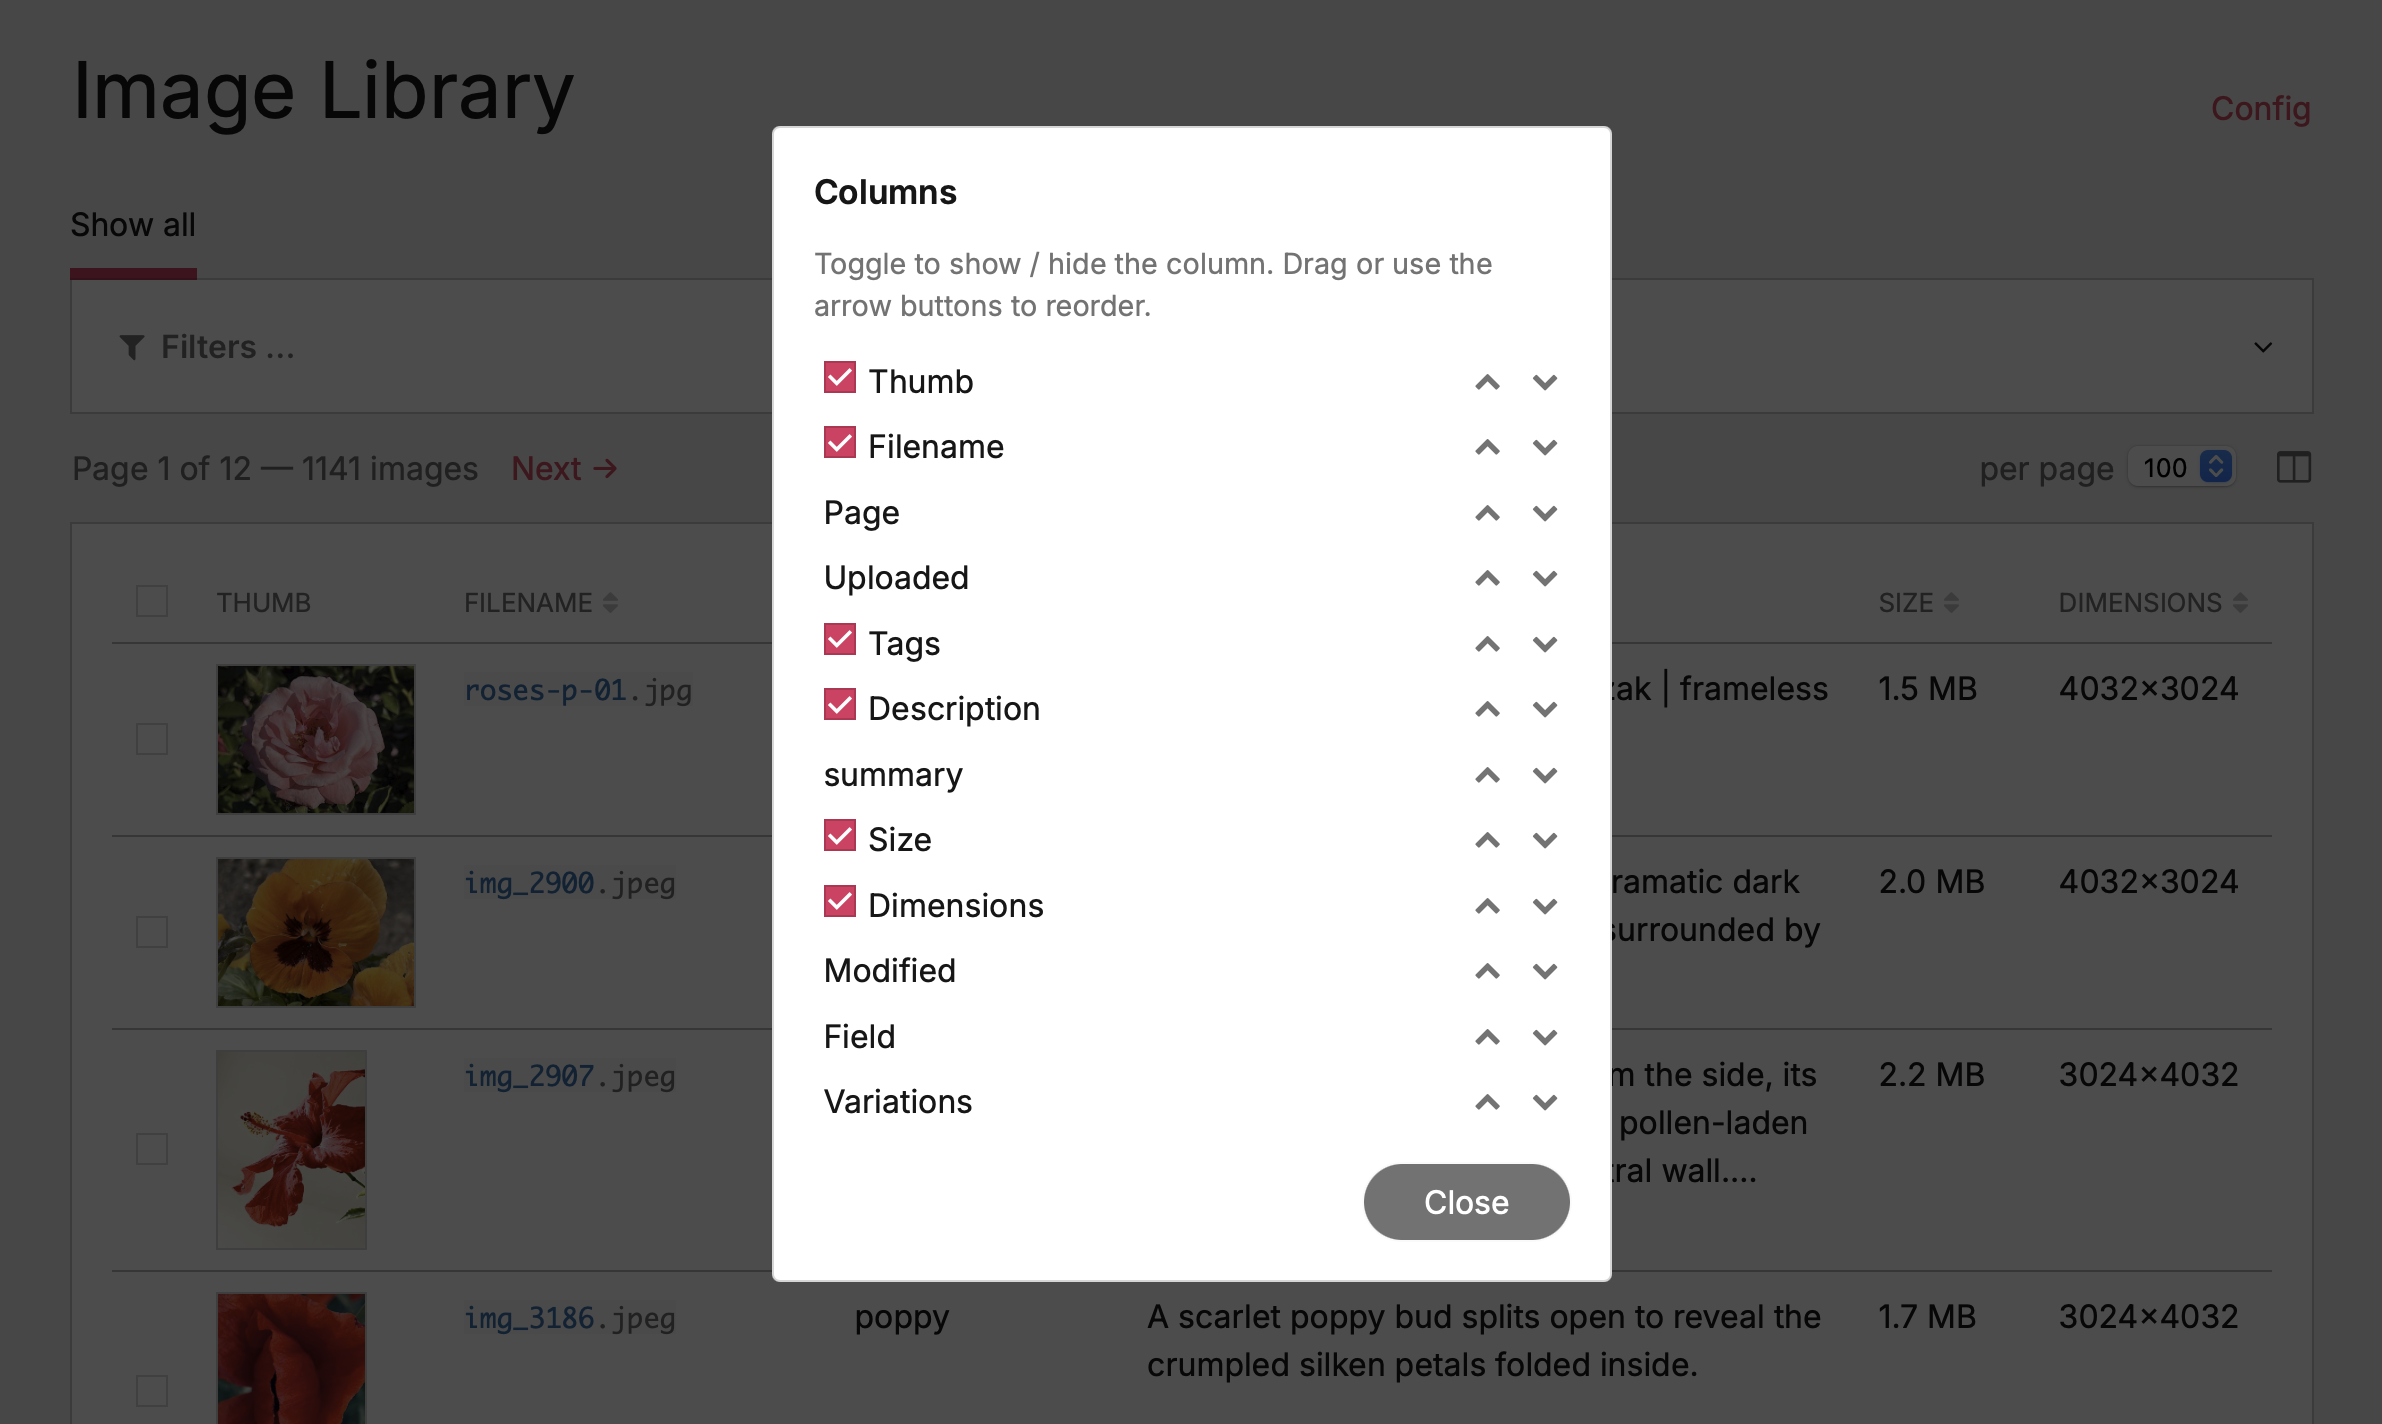Move Filename column up
The image size is (2382, 1424).
pyautogui.click(x=1487, y=447)
